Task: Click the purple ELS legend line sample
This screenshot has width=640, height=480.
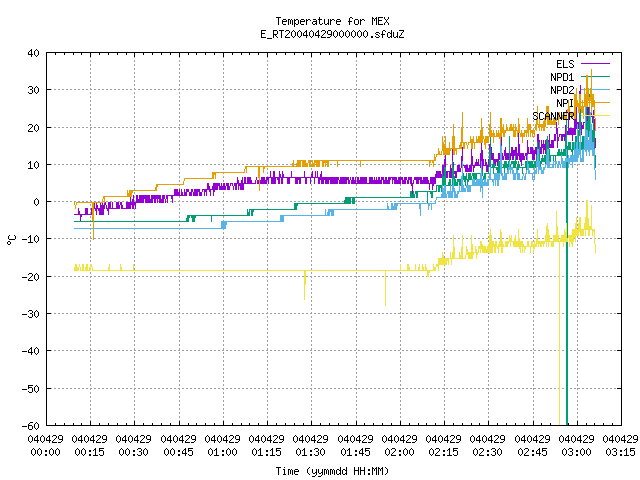Action: tap(595, 64)
